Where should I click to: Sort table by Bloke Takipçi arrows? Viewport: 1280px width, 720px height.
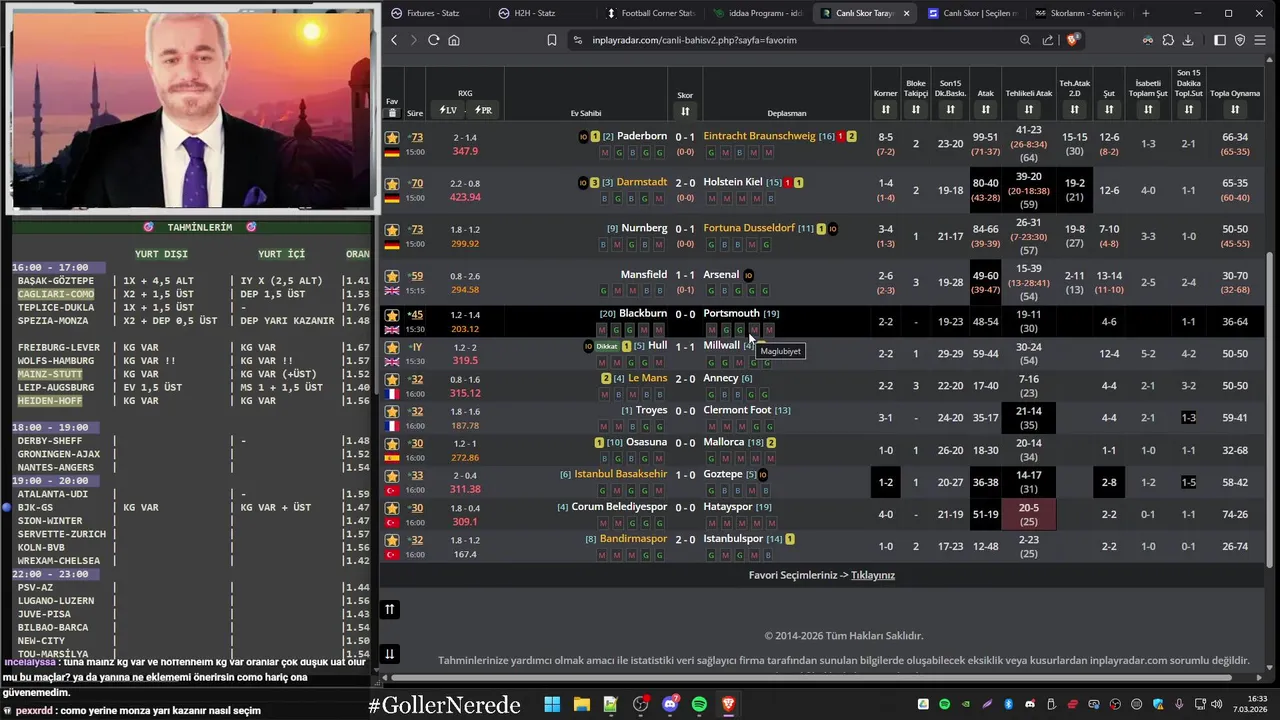916,110
